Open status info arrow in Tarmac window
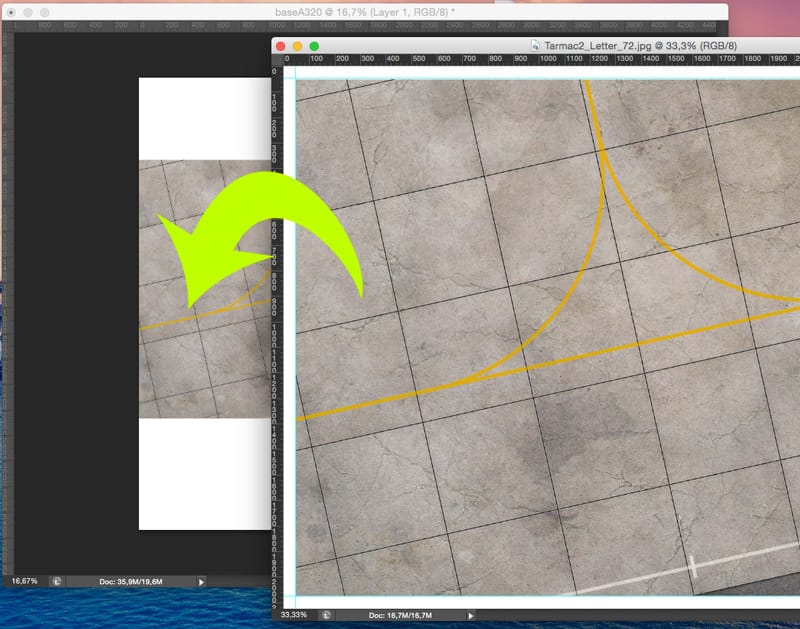 [x=470, y=616]
